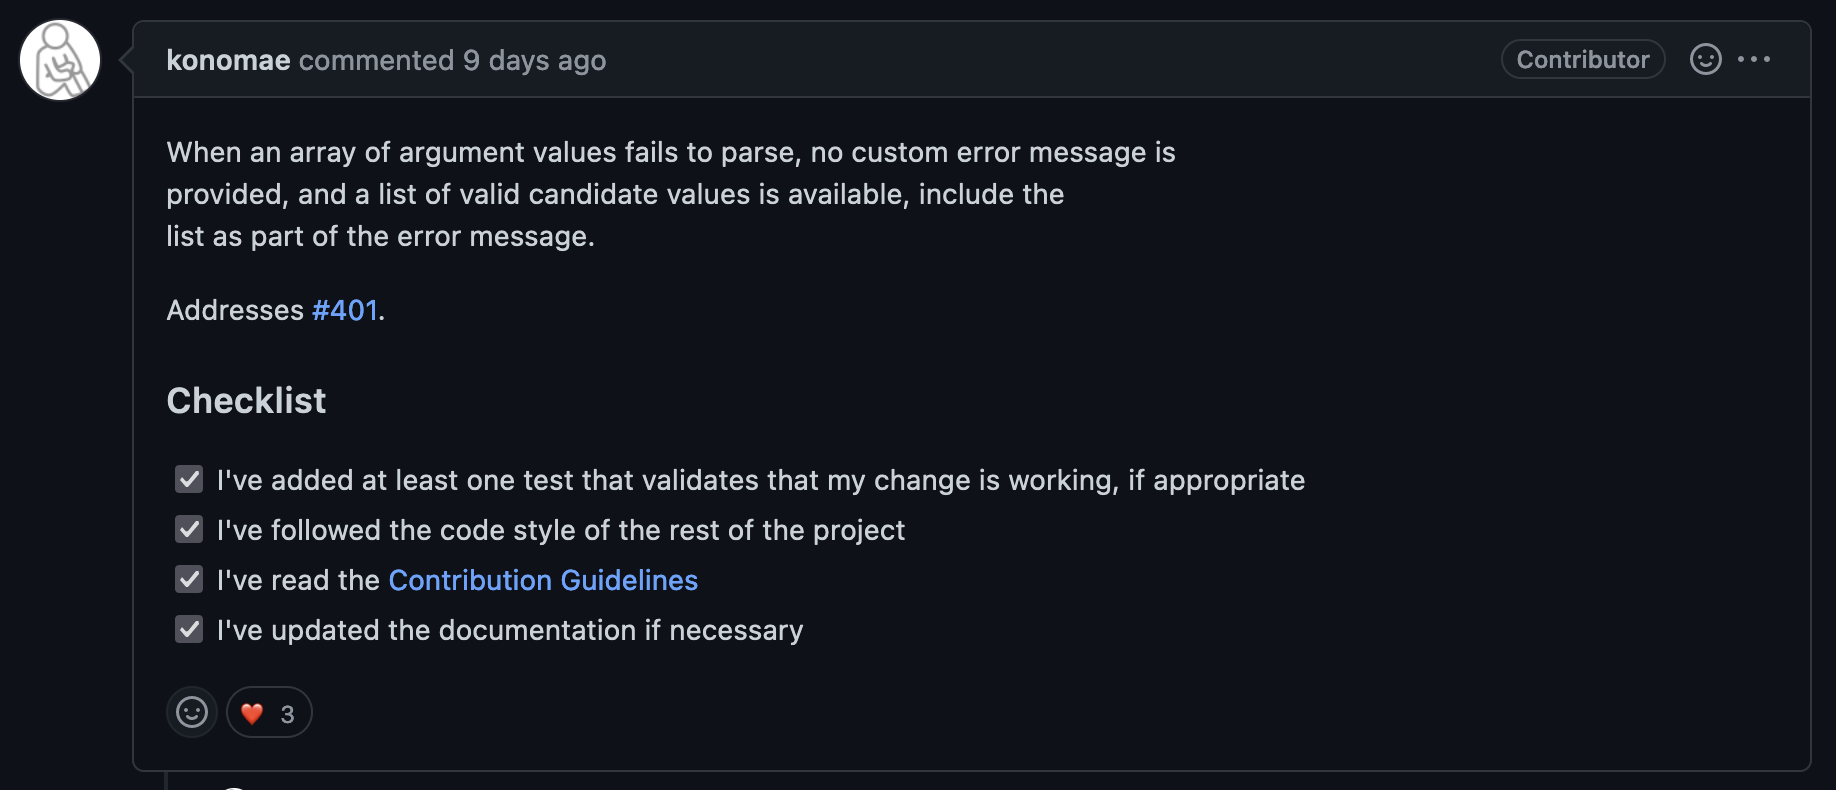Toggle the "read the Contribution Guidelines" checkbox

pyautogui.click(x=189, y=580)
